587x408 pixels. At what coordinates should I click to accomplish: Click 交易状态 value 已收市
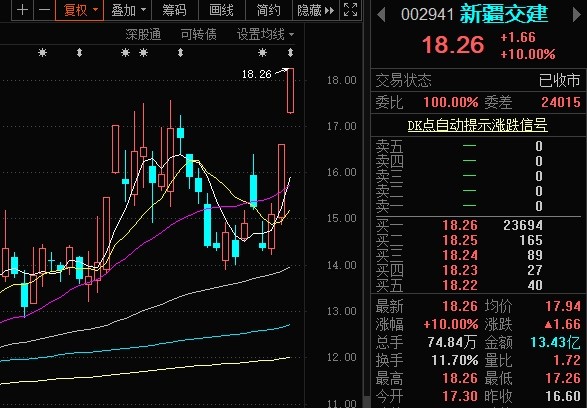[559, 80]
